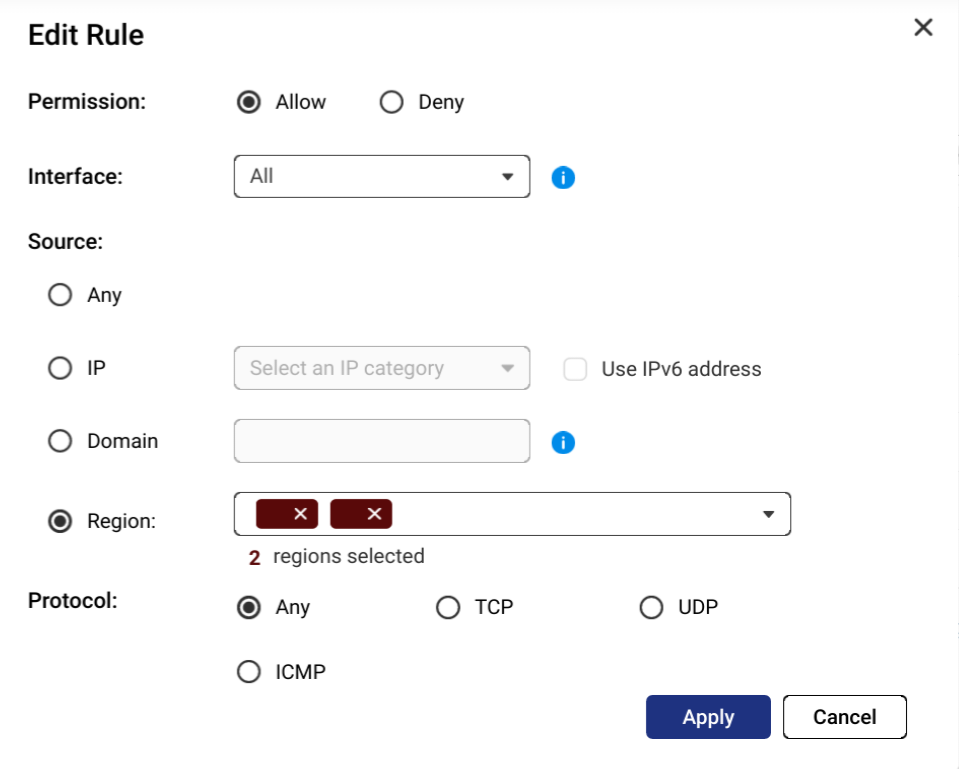Choose Any as the source
The height and width of the screenshot is (769, 959).
point(60,295)
